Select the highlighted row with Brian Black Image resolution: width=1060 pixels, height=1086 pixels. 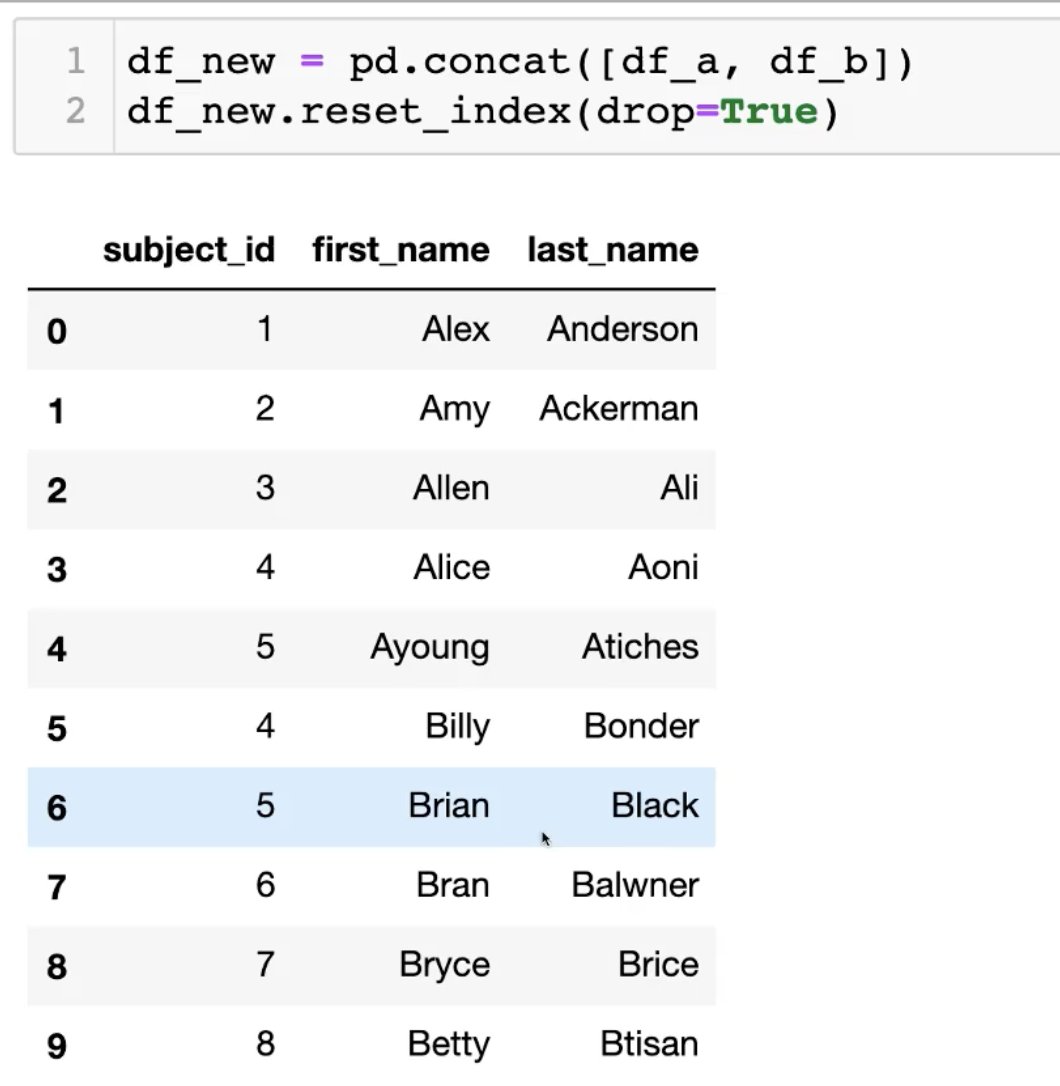[x=370, y=807]
